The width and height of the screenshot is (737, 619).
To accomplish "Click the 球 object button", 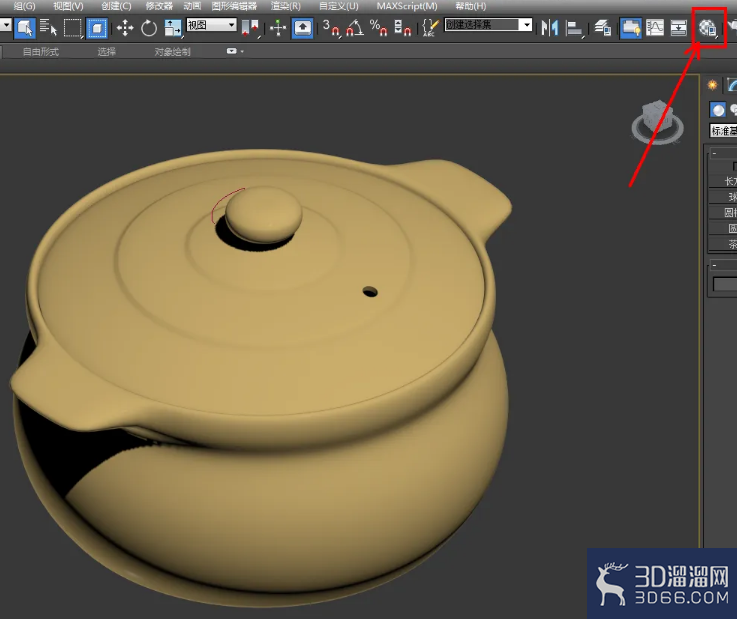I will 723,197.
